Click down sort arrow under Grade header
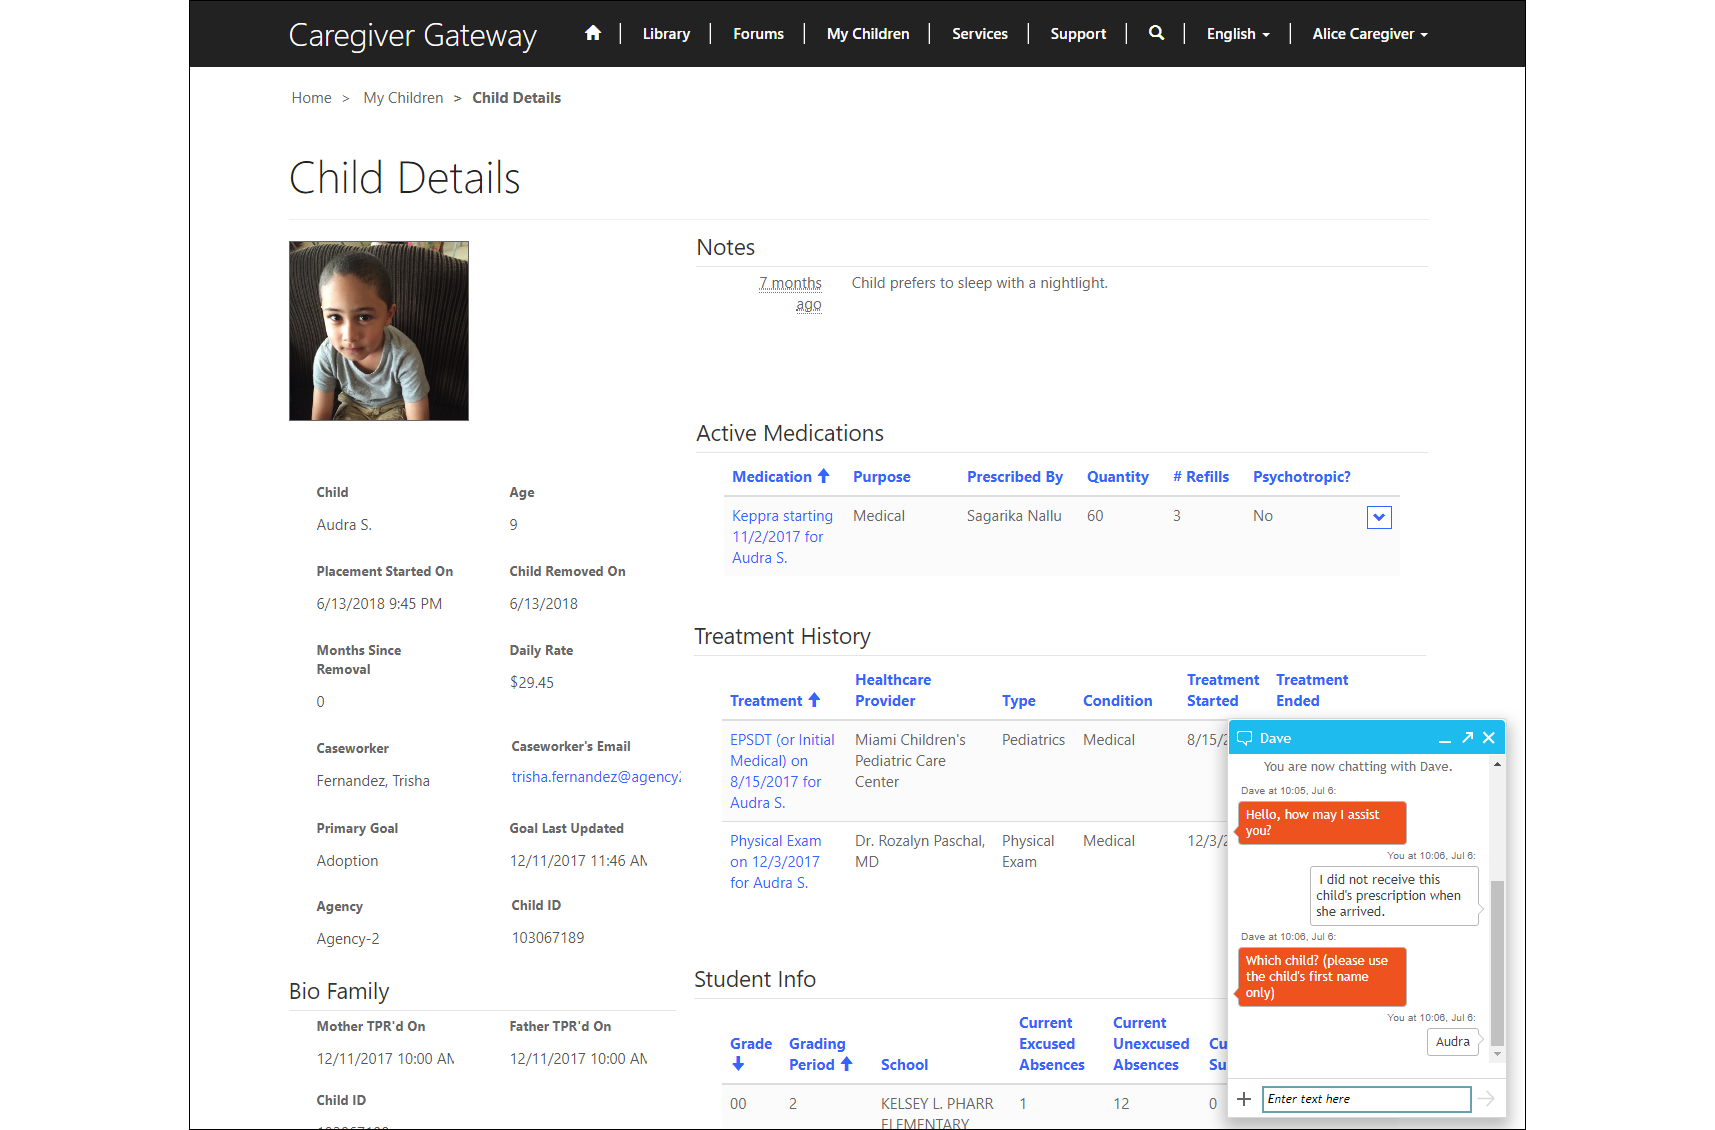 point(738,1064)
